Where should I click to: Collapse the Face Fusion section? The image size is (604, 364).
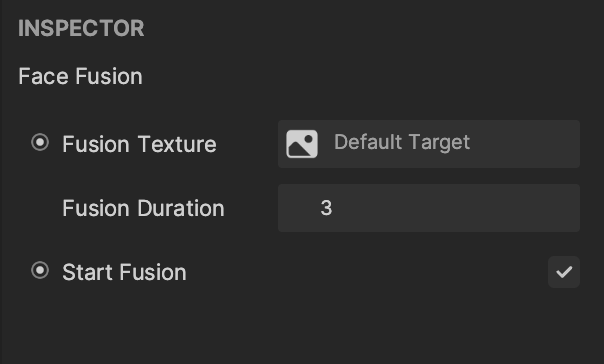[x=81, y=76]
